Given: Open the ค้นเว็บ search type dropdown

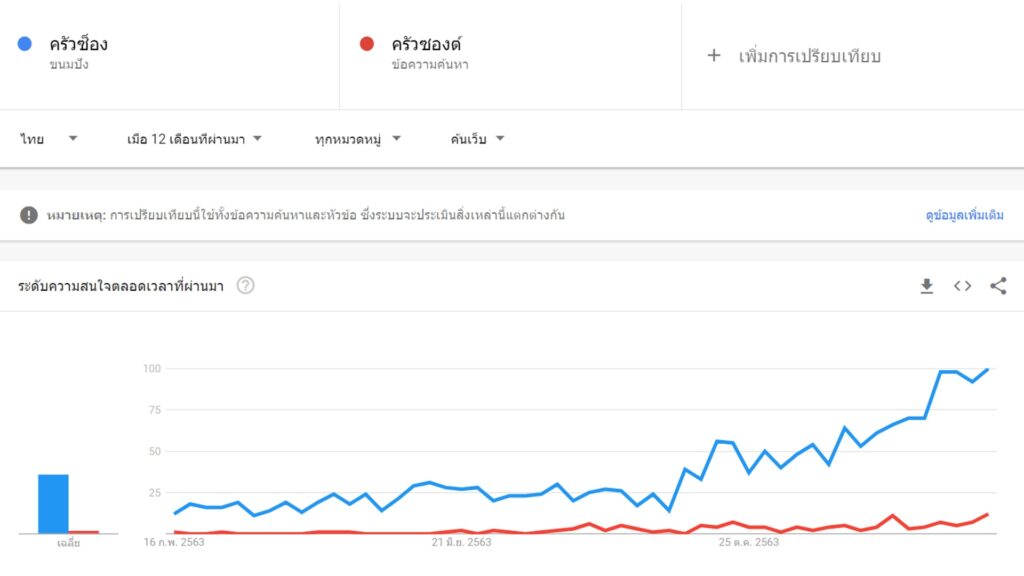Looking at the screenshot, I should point(477,138).
